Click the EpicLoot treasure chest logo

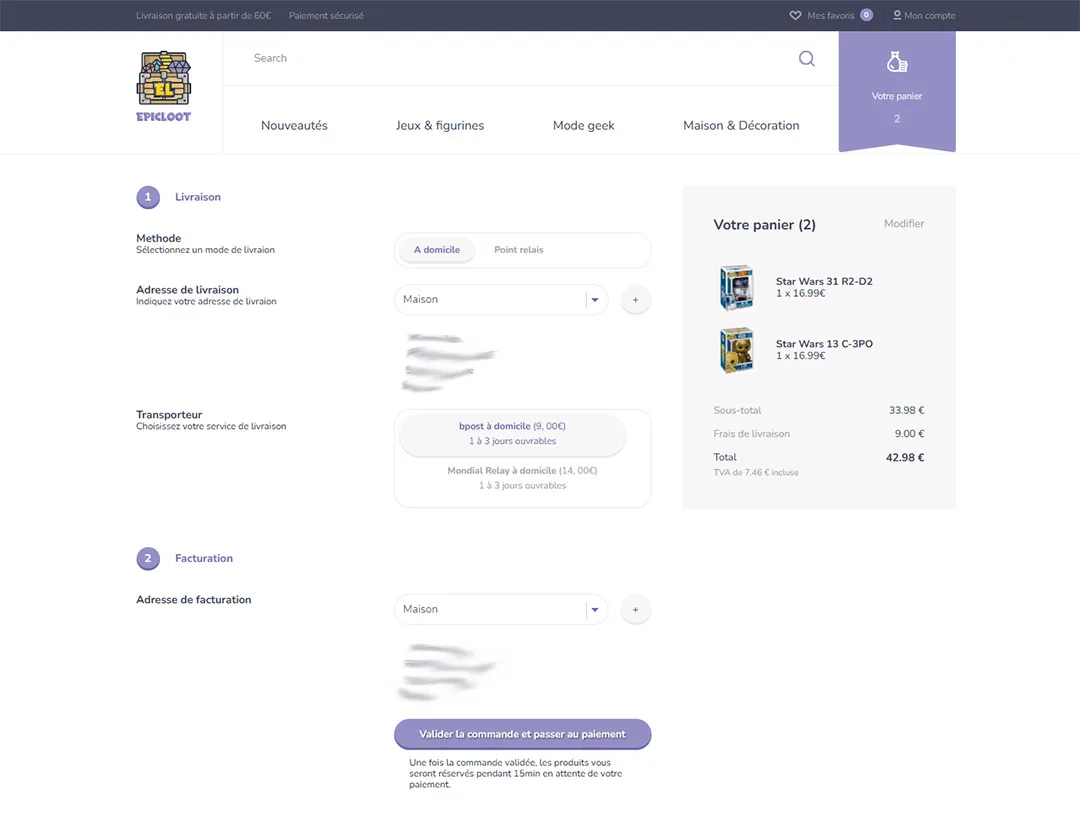(163, 86)
